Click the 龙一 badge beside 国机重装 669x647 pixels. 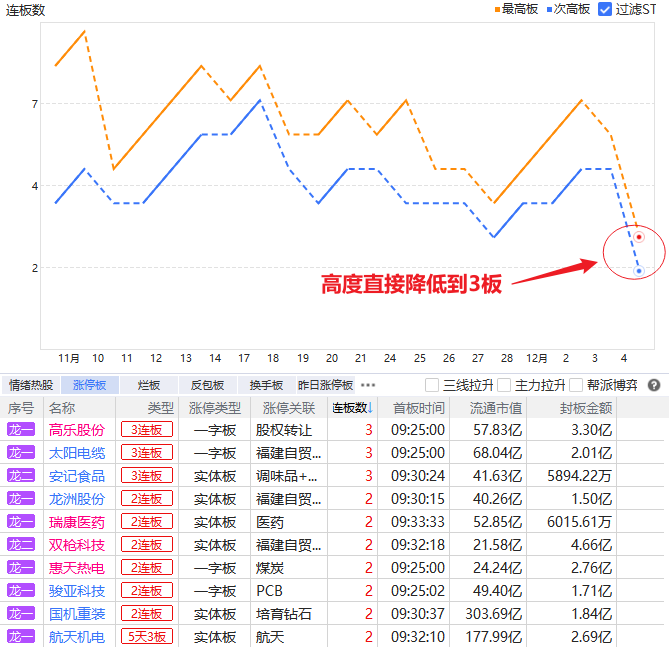tap(21, 614)
